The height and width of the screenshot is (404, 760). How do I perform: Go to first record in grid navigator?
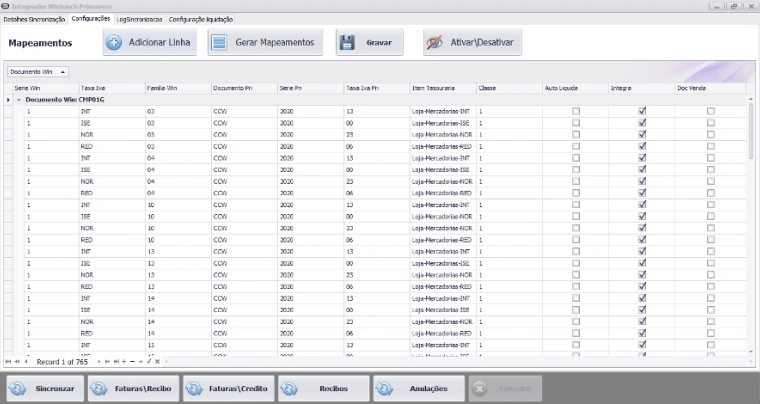8,360
